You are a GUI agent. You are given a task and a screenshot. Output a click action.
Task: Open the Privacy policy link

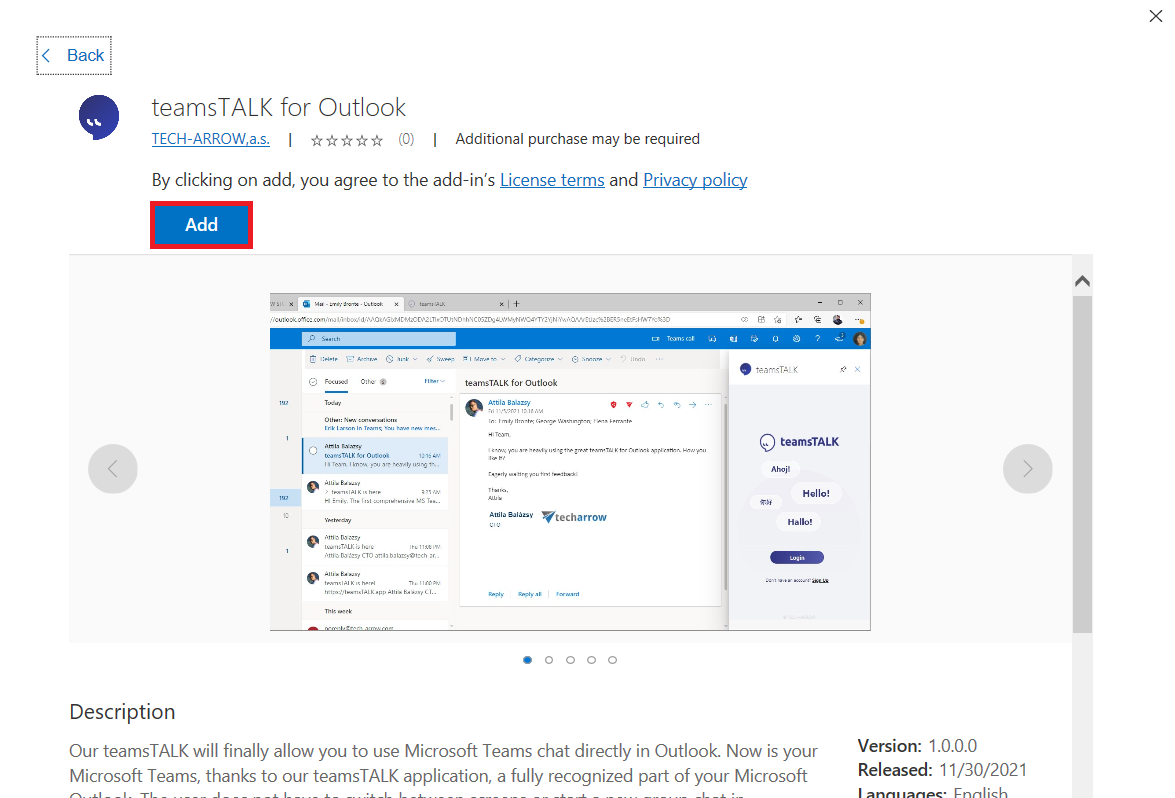(x=695, y=180)
